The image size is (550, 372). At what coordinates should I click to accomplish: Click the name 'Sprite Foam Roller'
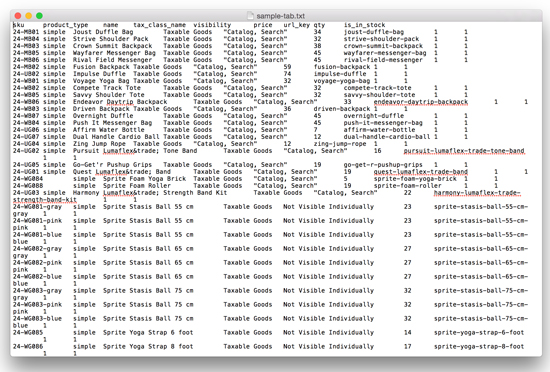(x=137, y=186)
